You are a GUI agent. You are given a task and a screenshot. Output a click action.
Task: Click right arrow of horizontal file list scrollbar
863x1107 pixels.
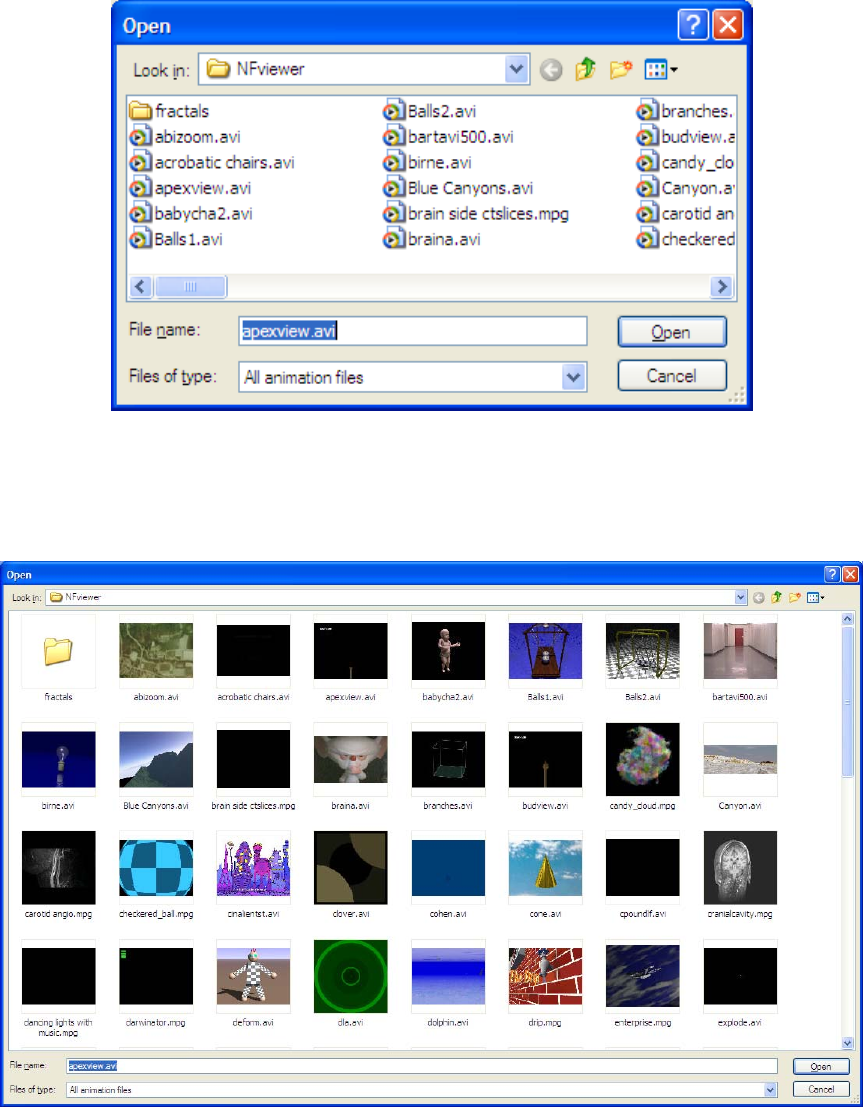[721, 287]
